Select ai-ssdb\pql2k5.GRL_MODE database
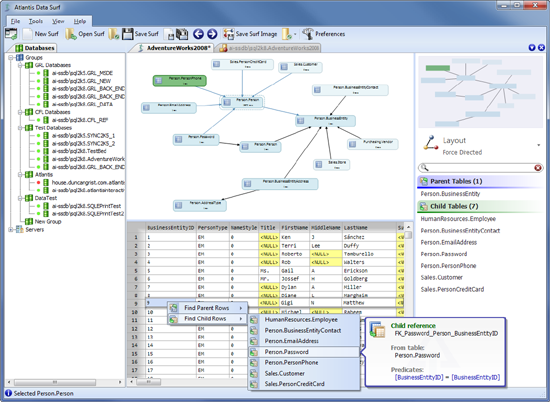 (x=82, y=73)
